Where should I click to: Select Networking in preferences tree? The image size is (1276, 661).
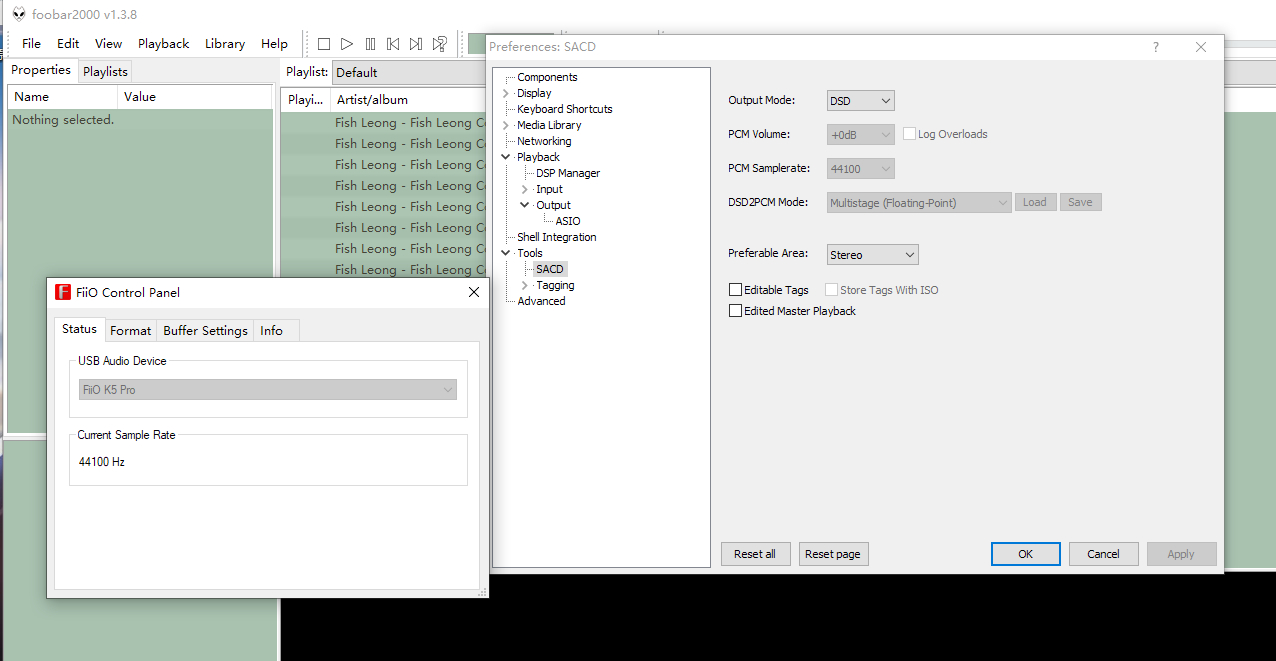pyautogui.click(x=544, y=141)
